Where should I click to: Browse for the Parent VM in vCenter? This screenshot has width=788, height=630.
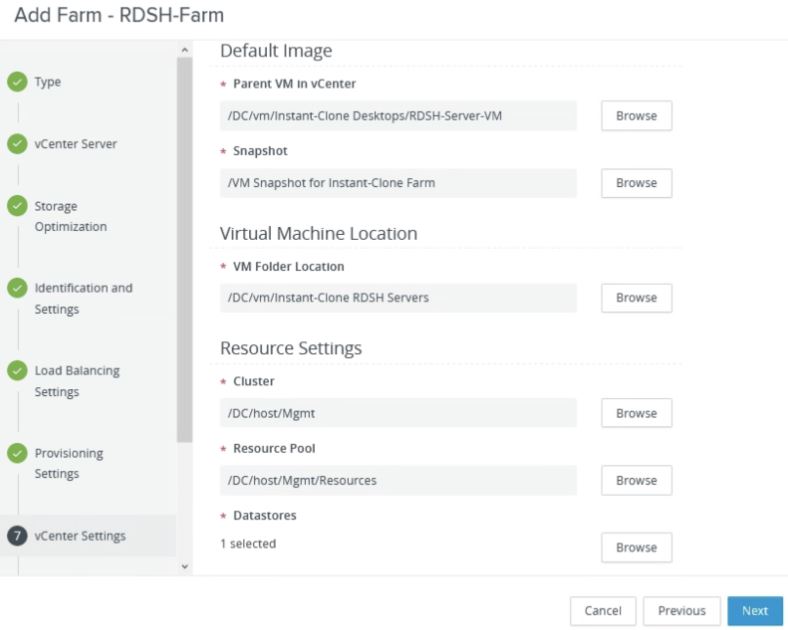[636, 116]
